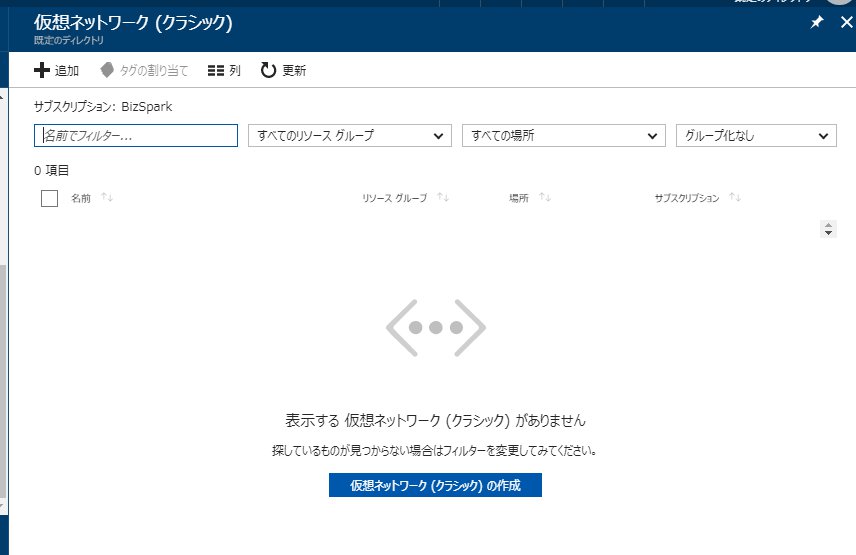
Task: Click the list's small scroll-up arrow
Action: [x=828, y=225]
